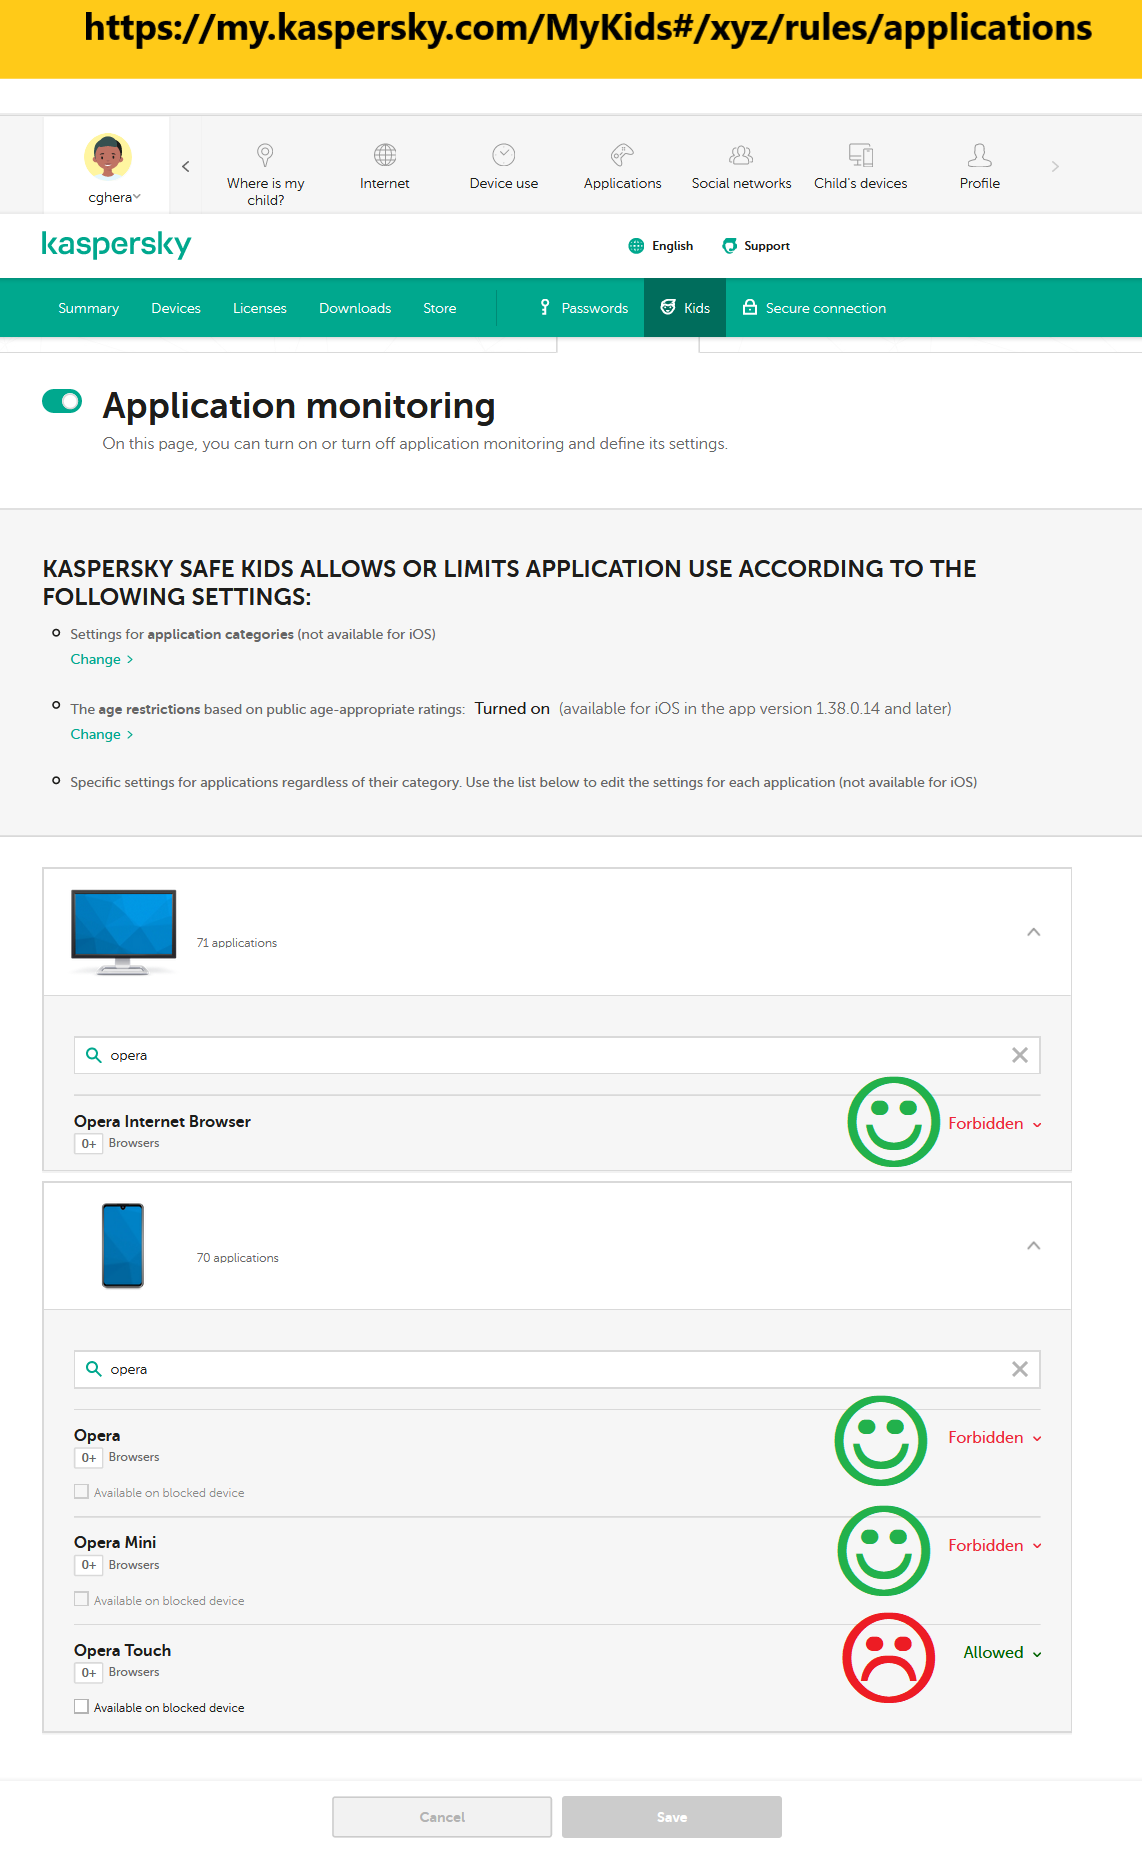The width and height of the screenshot is (1142, 1849).
Task: Toggle the Application monitoring switch
Action: pyautogui.click(x=62, y=401)
